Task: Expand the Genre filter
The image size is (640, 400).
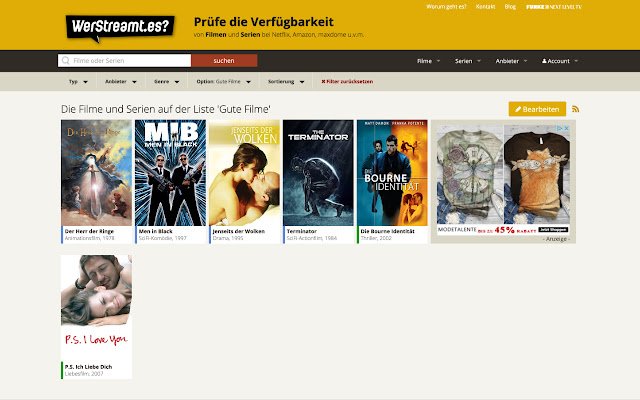Action: (x=166, y=82)
